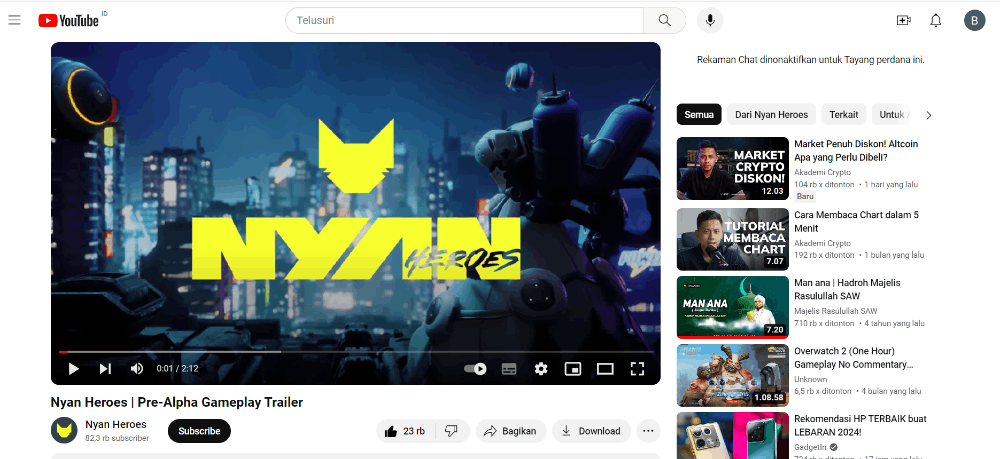Start voice search with microphone icon
The image size is (1000, 459).
pyautogui.click(x=710, y=20)
